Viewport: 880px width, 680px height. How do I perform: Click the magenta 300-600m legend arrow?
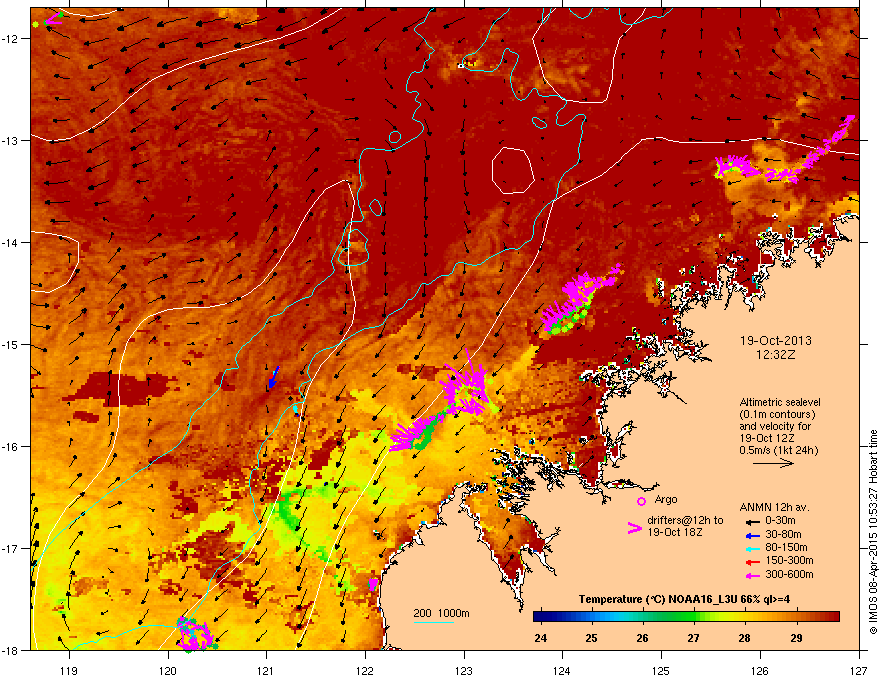pyautogui.click(x=751, y=575)
